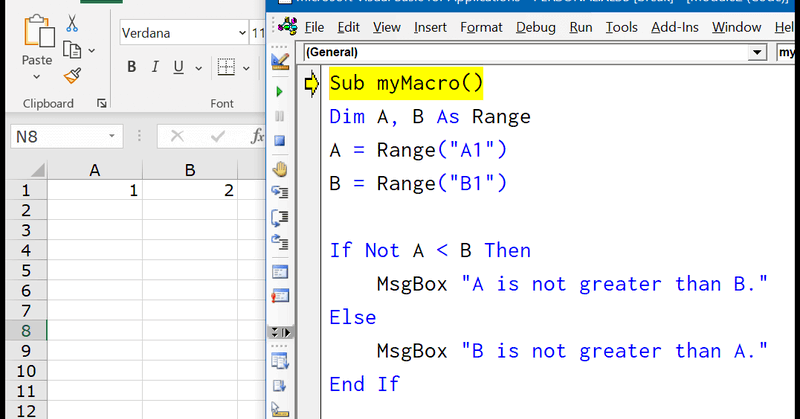Select the Format Painter brush

72,76
